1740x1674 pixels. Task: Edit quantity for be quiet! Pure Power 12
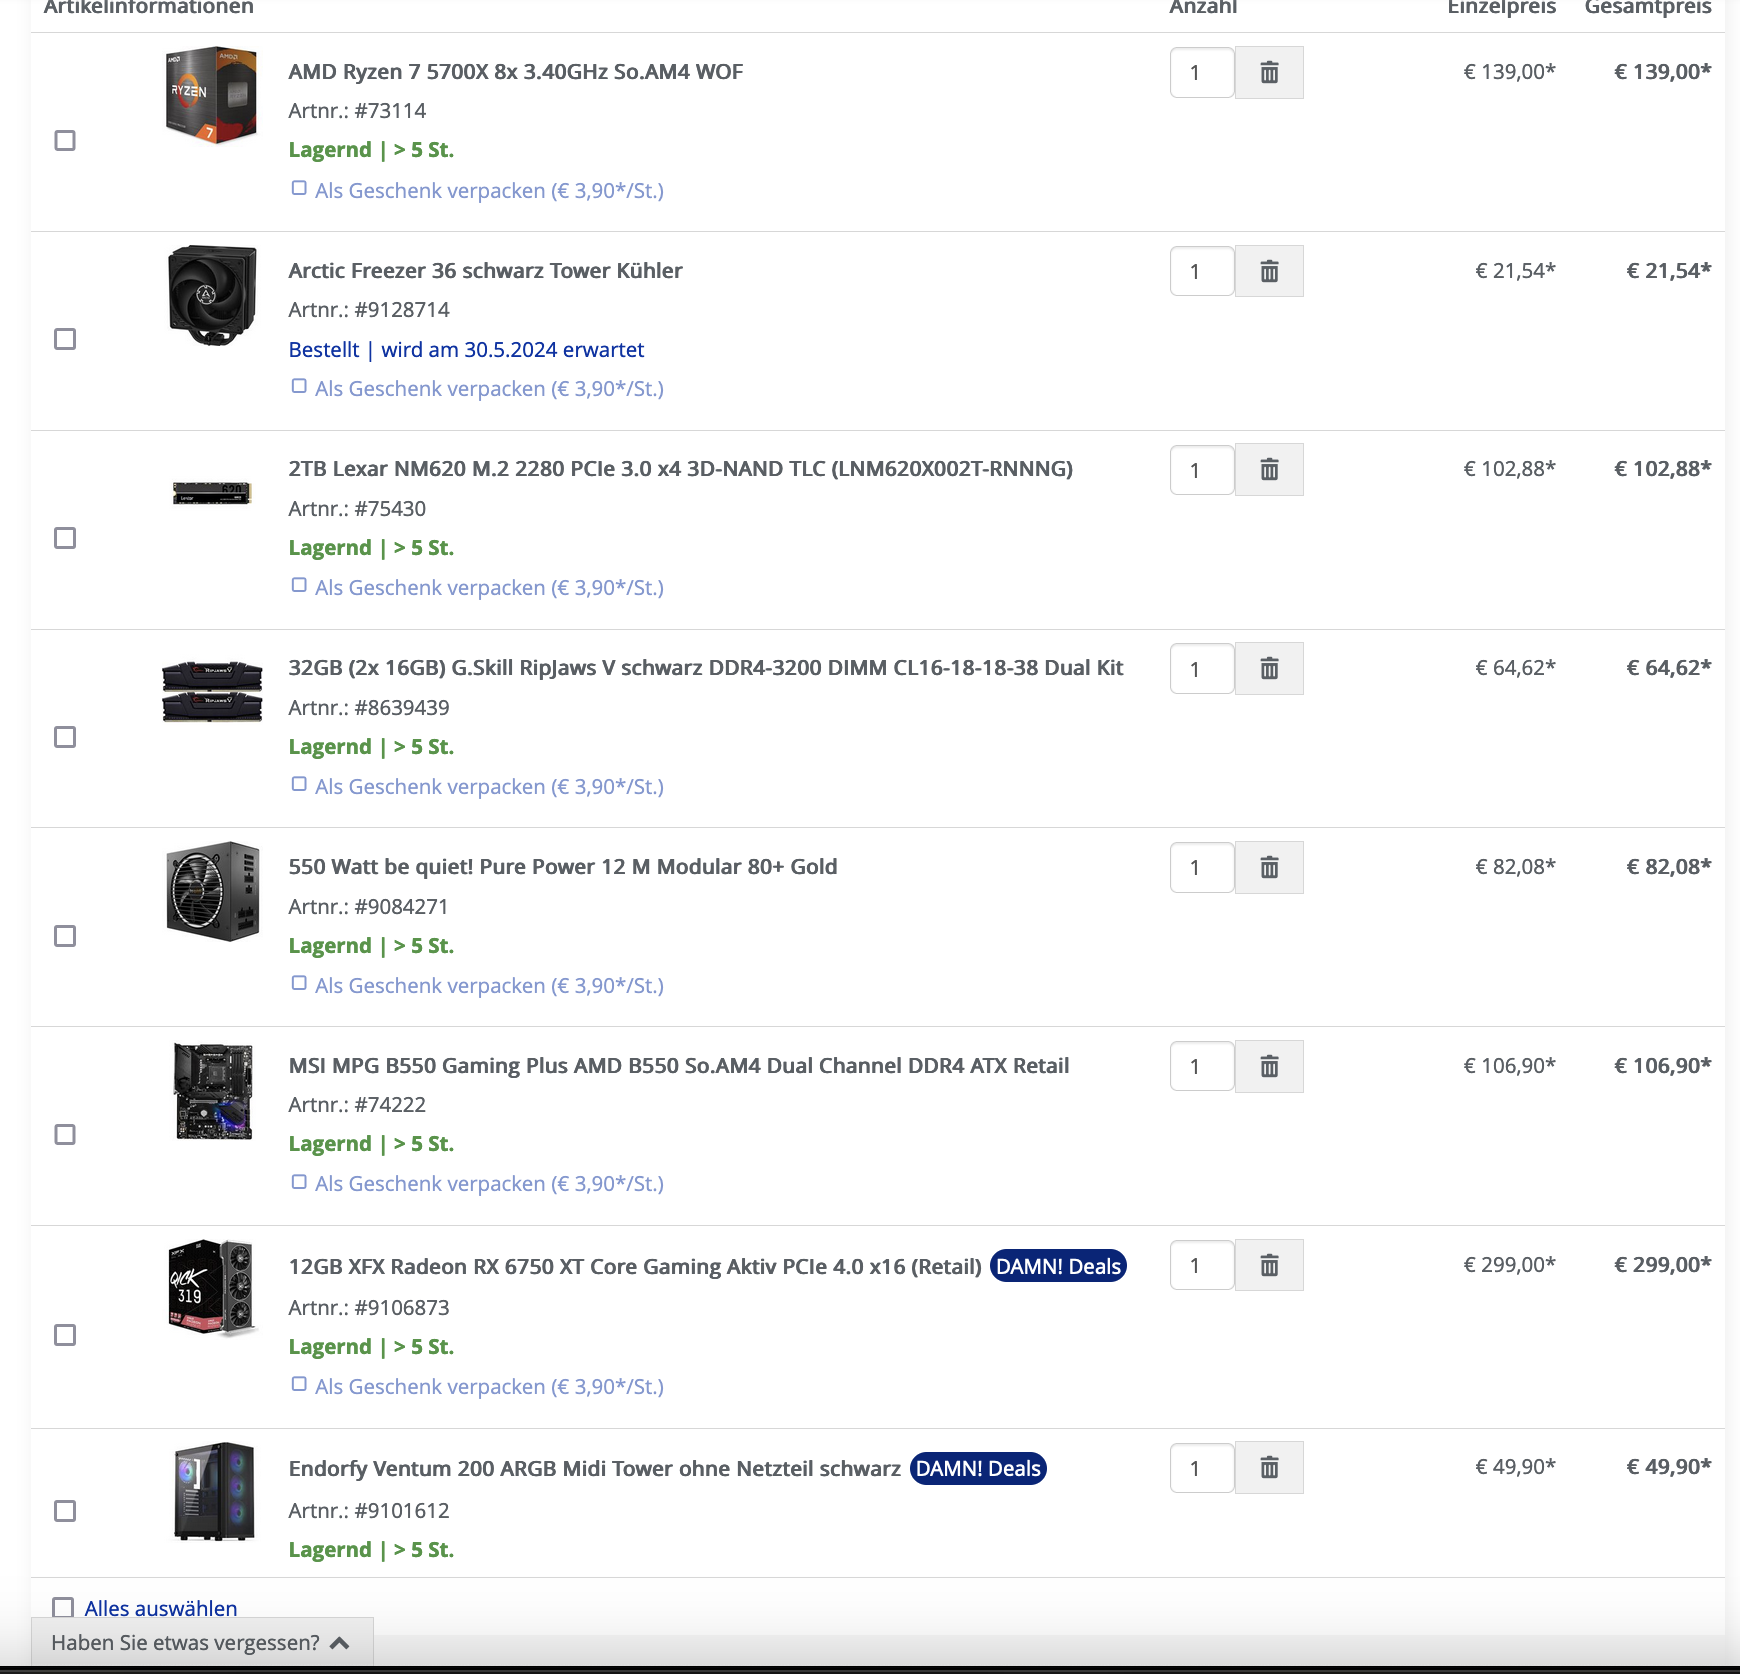(x=1202, y=867)
